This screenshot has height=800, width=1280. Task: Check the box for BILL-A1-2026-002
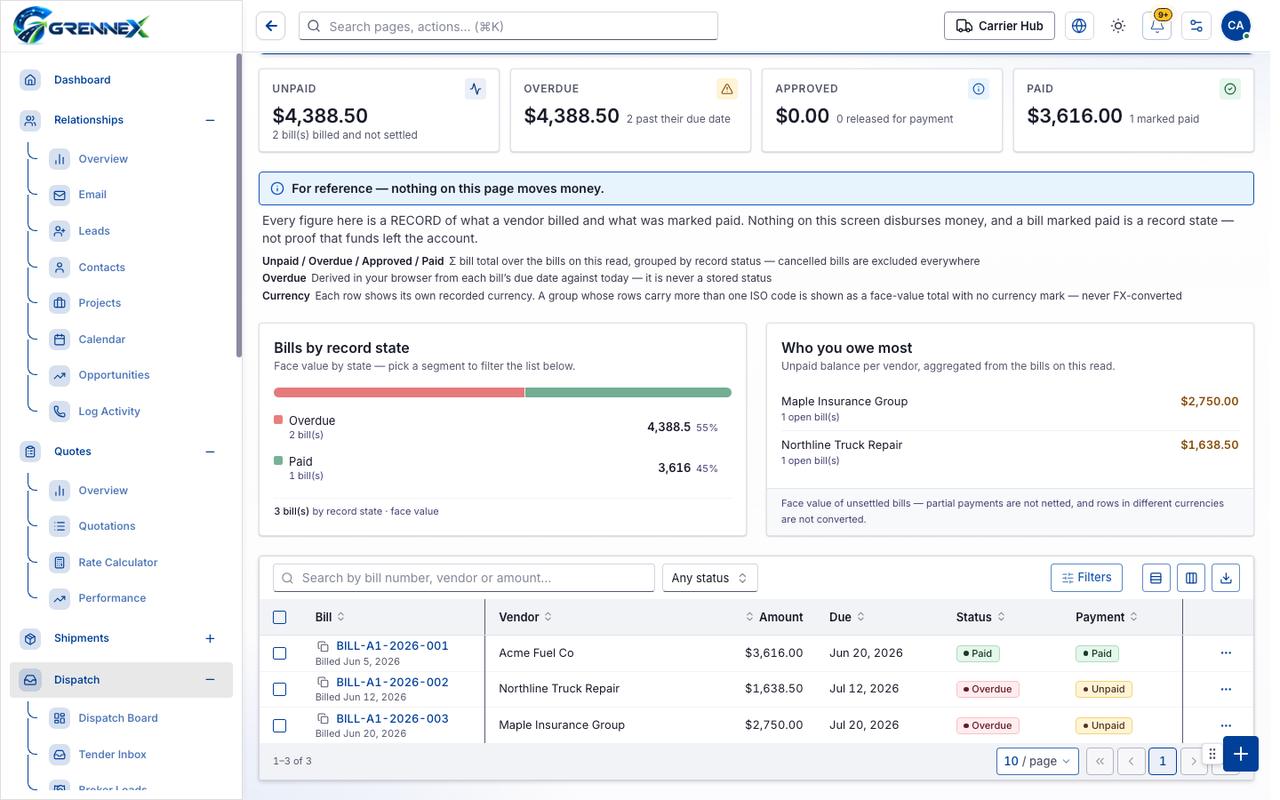coord(280,689)
